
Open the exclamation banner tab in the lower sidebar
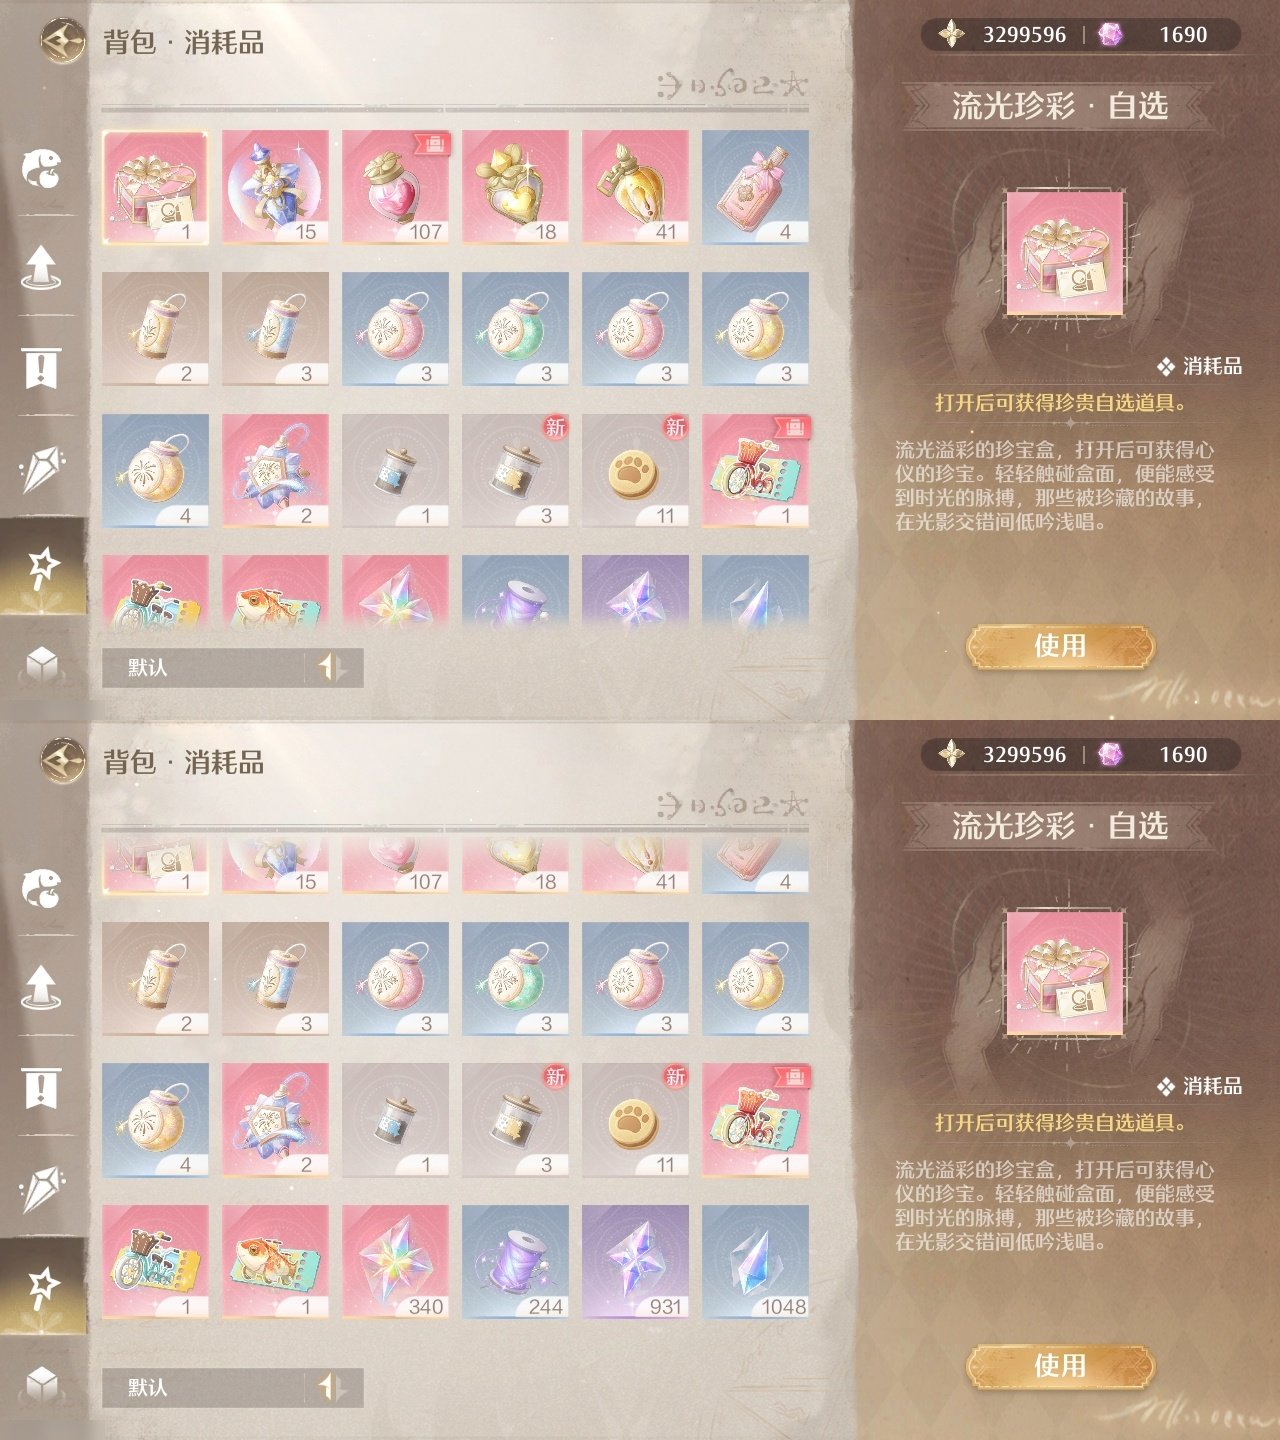tap(42, 1088)
